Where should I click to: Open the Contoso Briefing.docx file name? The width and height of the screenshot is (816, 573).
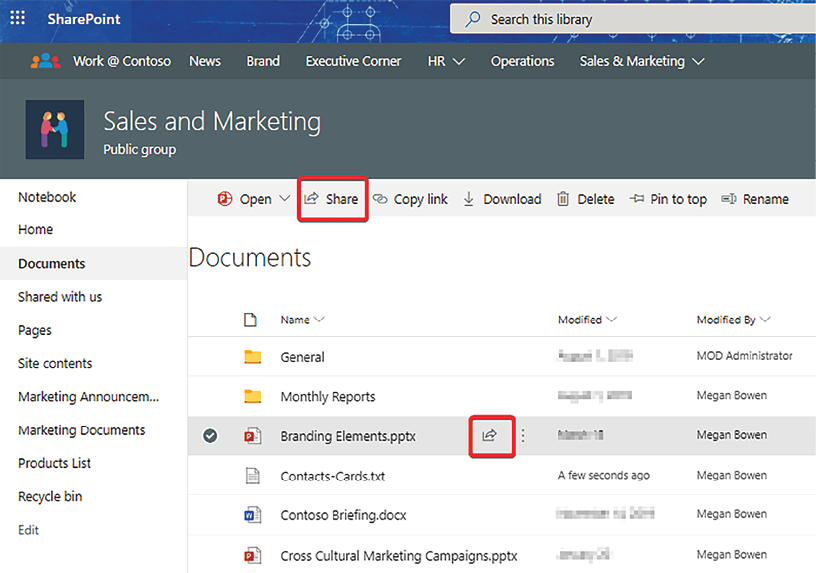pos(343,515)
